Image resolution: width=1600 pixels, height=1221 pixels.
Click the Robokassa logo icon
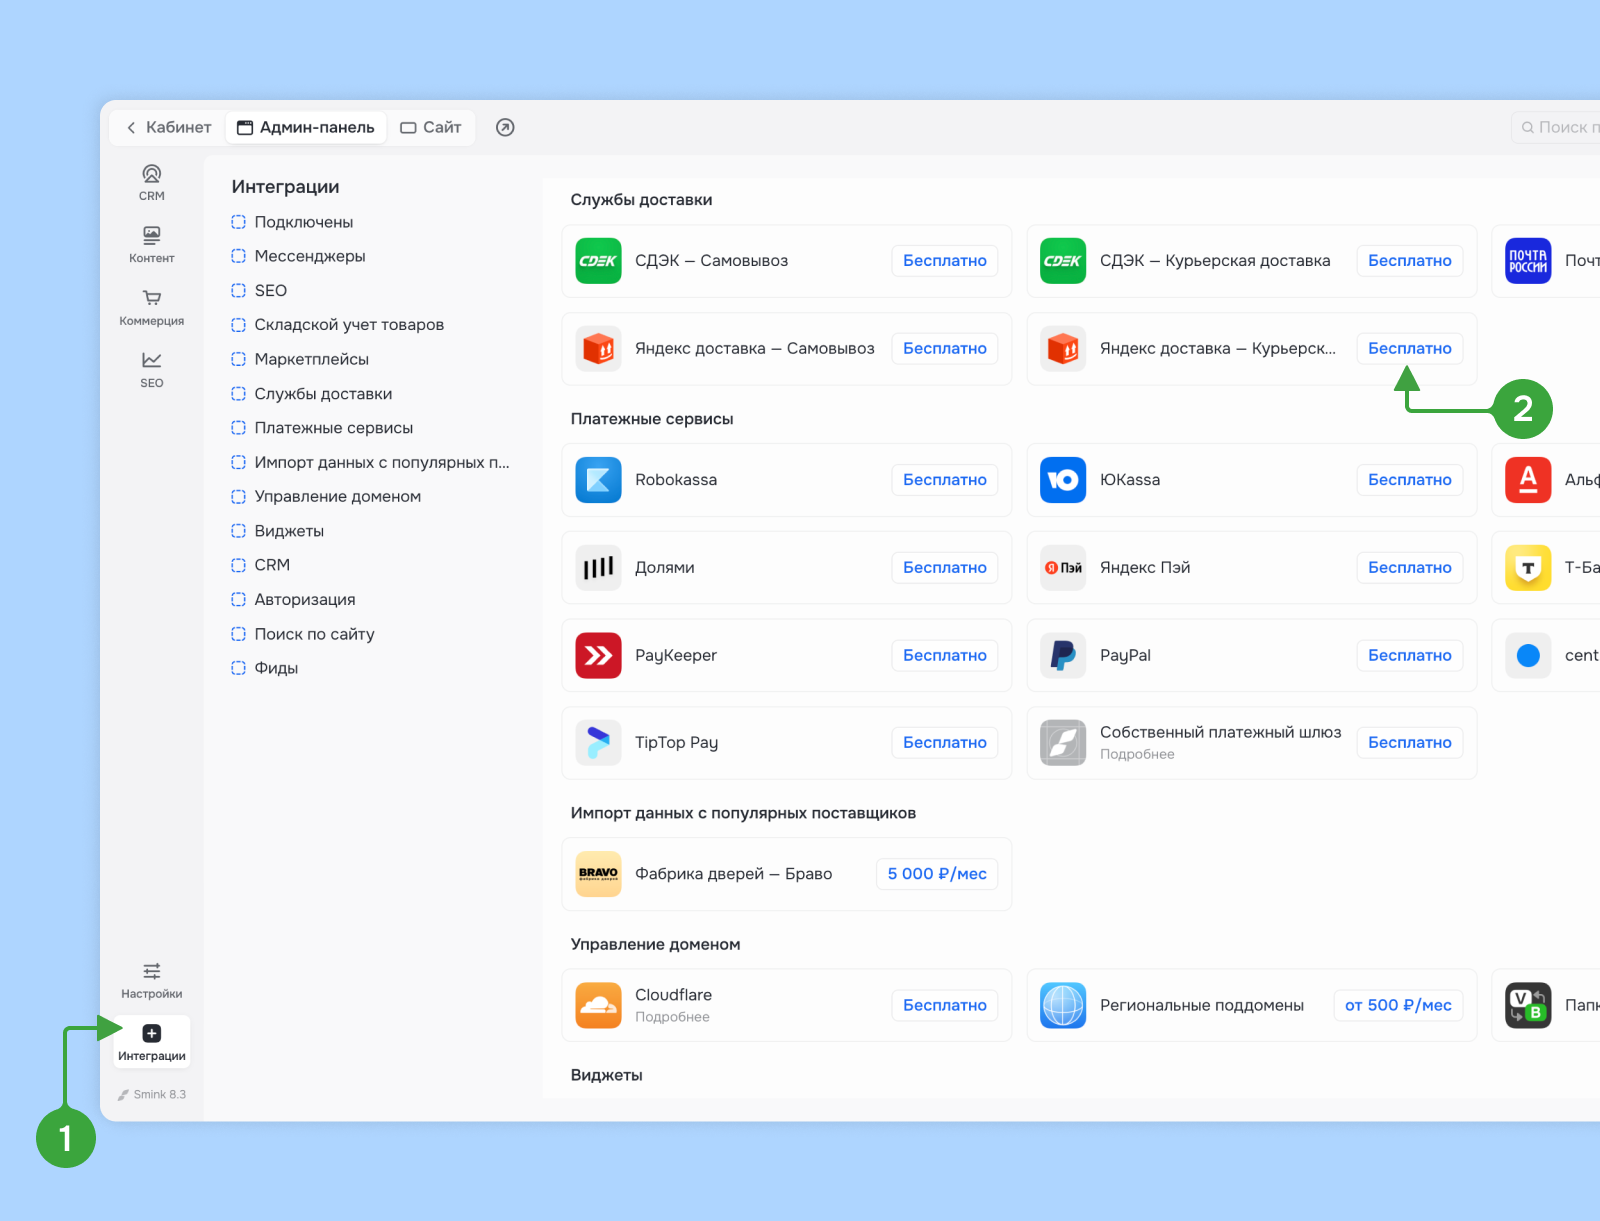point(599,480)
